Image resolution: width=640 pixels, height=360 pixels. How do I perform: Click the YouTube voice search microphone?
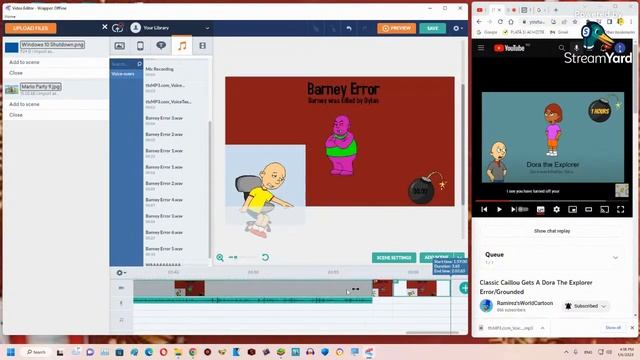(576, 48)
